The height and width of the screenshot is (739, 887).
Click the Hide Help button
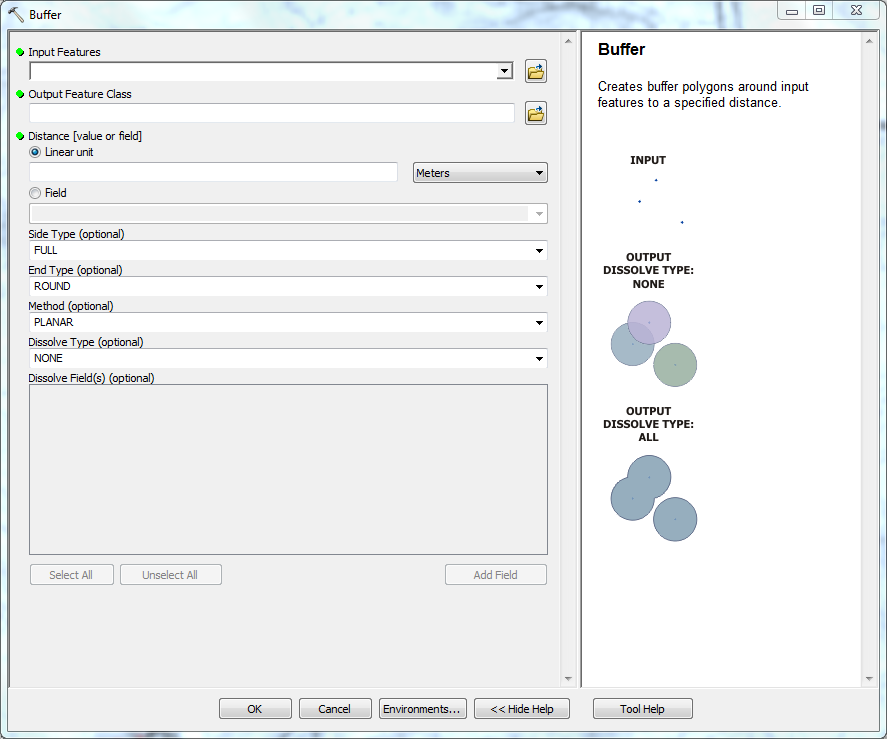(x=521, y=709)
